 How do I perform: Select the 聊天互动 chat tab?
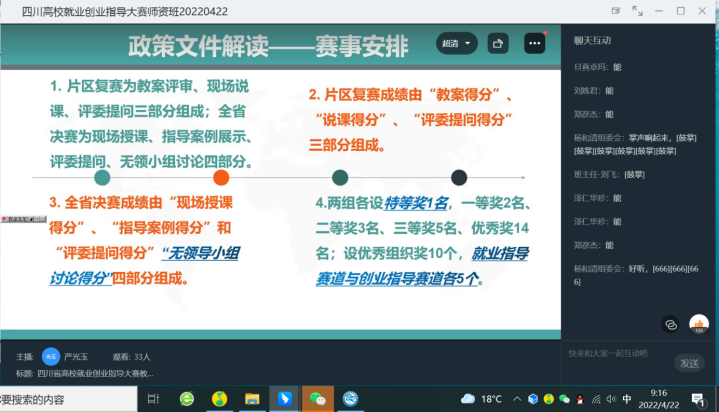591,39
